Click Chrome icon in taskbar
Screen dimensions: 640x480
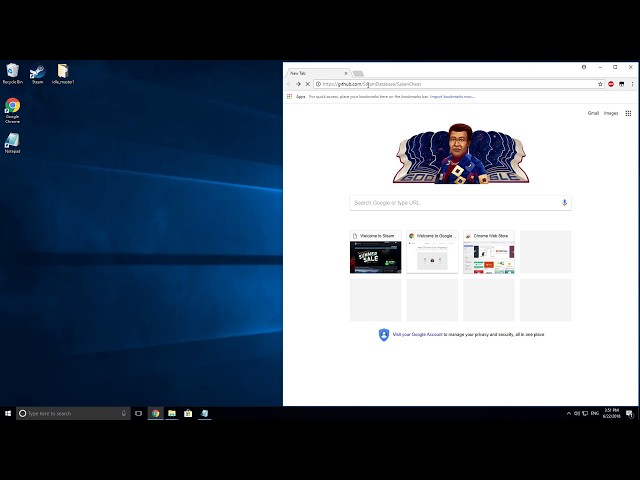156,413
